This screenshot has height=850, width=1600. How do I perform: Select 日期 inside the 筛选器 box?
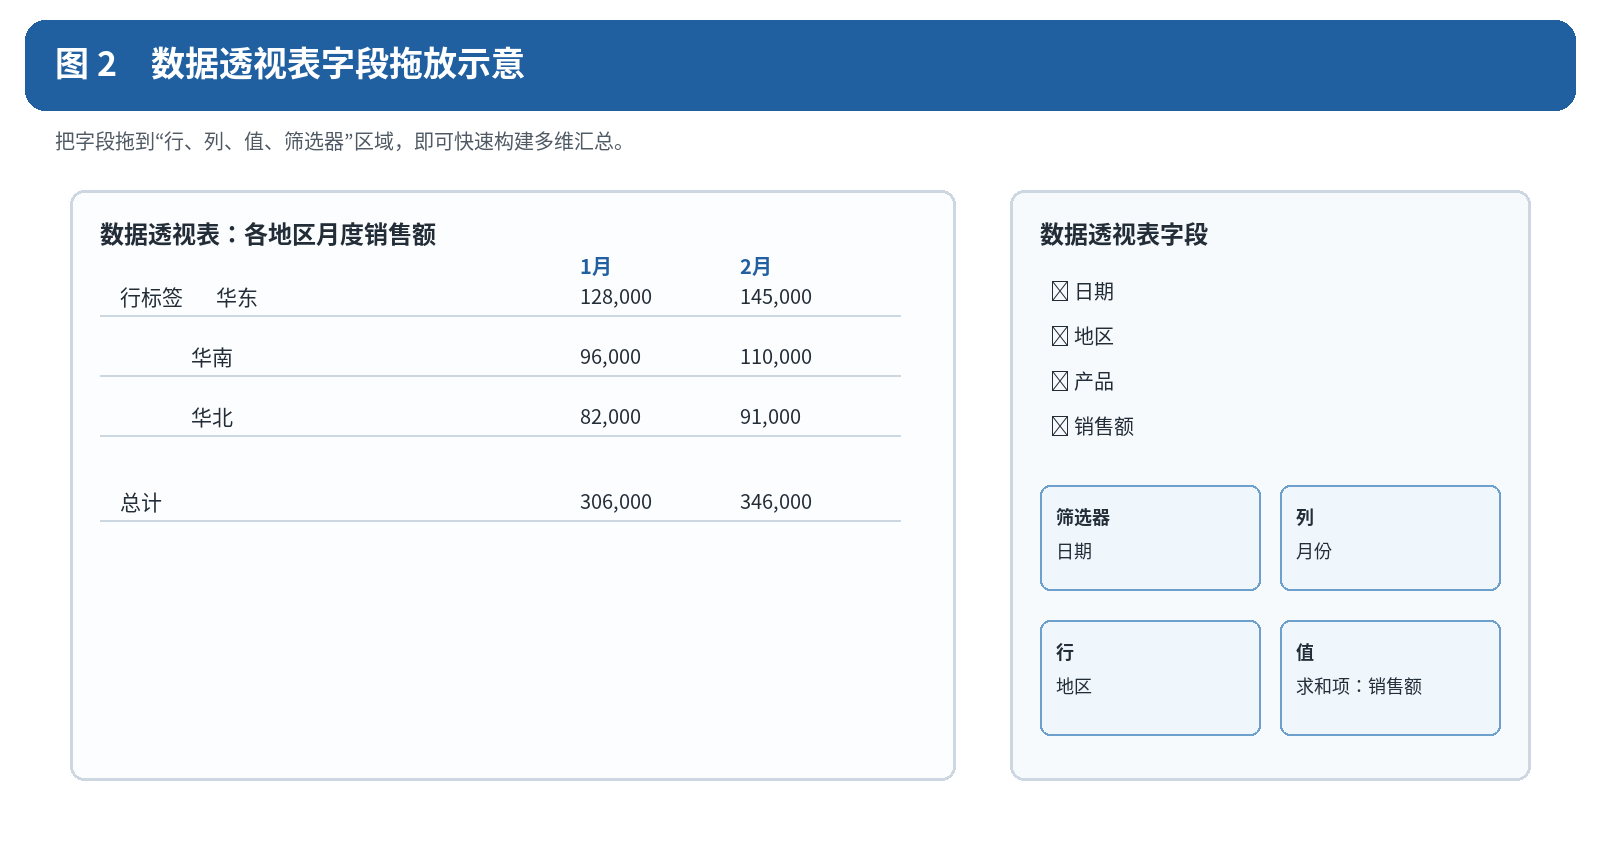(x=1074, y=551)
